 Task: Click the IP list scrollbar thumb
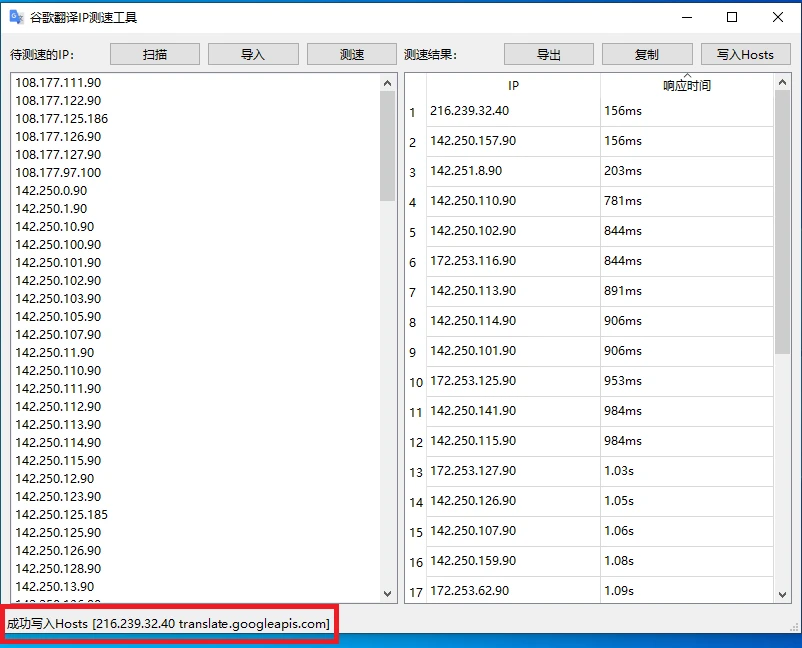(x=388, y=146)
